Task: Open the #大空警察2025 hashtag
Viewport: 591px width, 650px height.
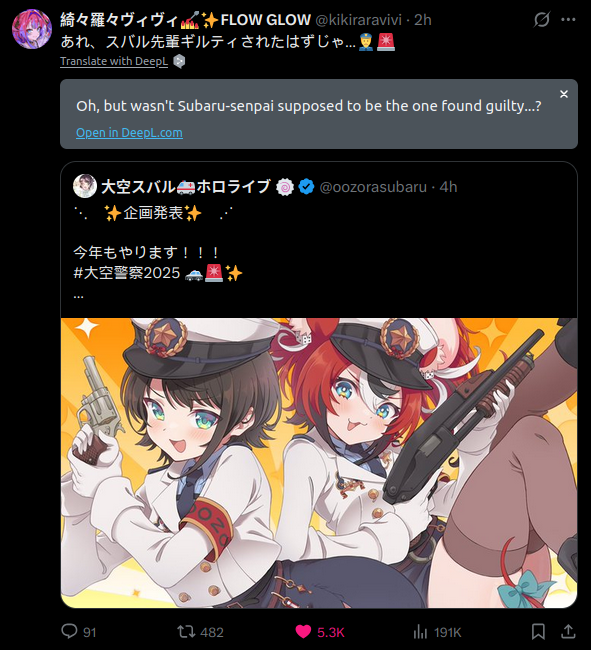Action: (x=127, y=273)
